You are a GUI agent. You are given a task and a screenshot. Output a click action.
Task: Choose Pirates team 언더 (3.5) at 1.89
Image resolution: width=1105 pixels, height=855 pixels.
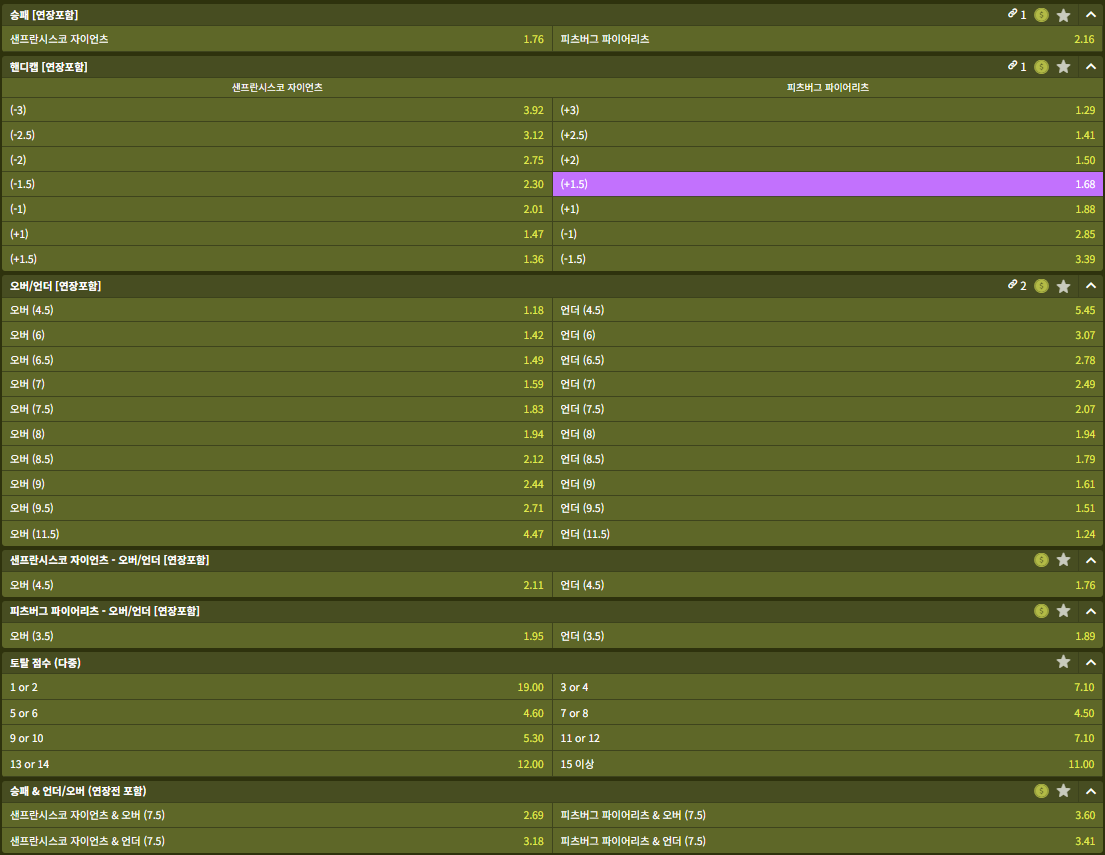pos(828,636)
